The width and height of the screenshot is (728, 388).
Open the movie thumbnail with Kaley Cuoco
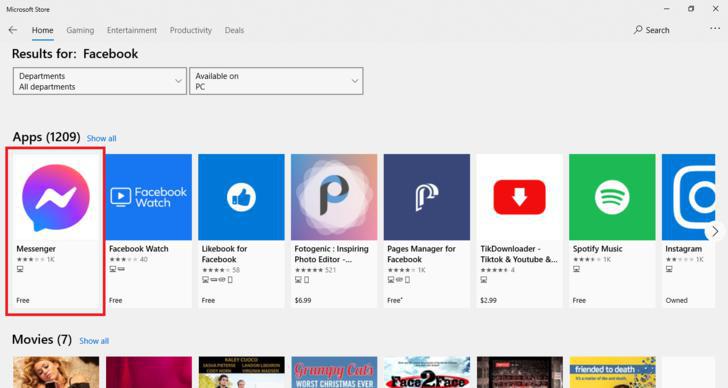point(241,372)
